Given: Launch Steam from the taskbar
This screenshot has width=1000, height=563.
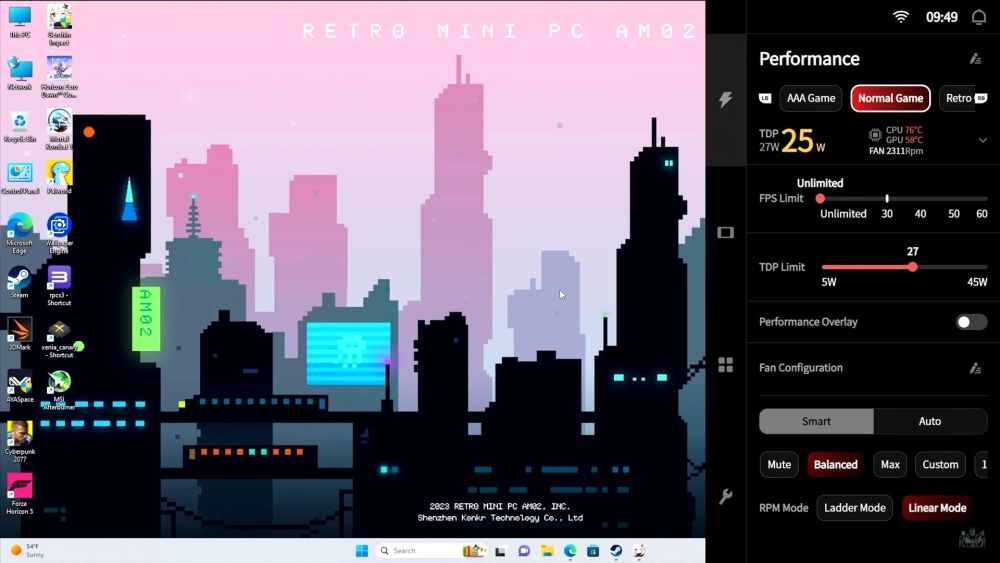Looking at the screenshot, I should point(616,551).
